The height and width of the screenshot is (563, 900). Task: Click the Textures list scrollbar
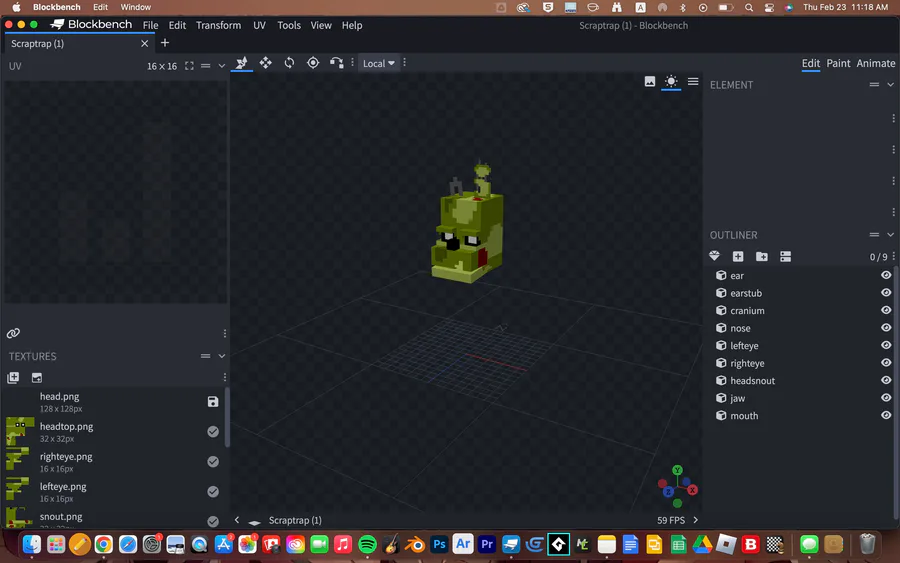pyautogui.click(x=227, y=417)
